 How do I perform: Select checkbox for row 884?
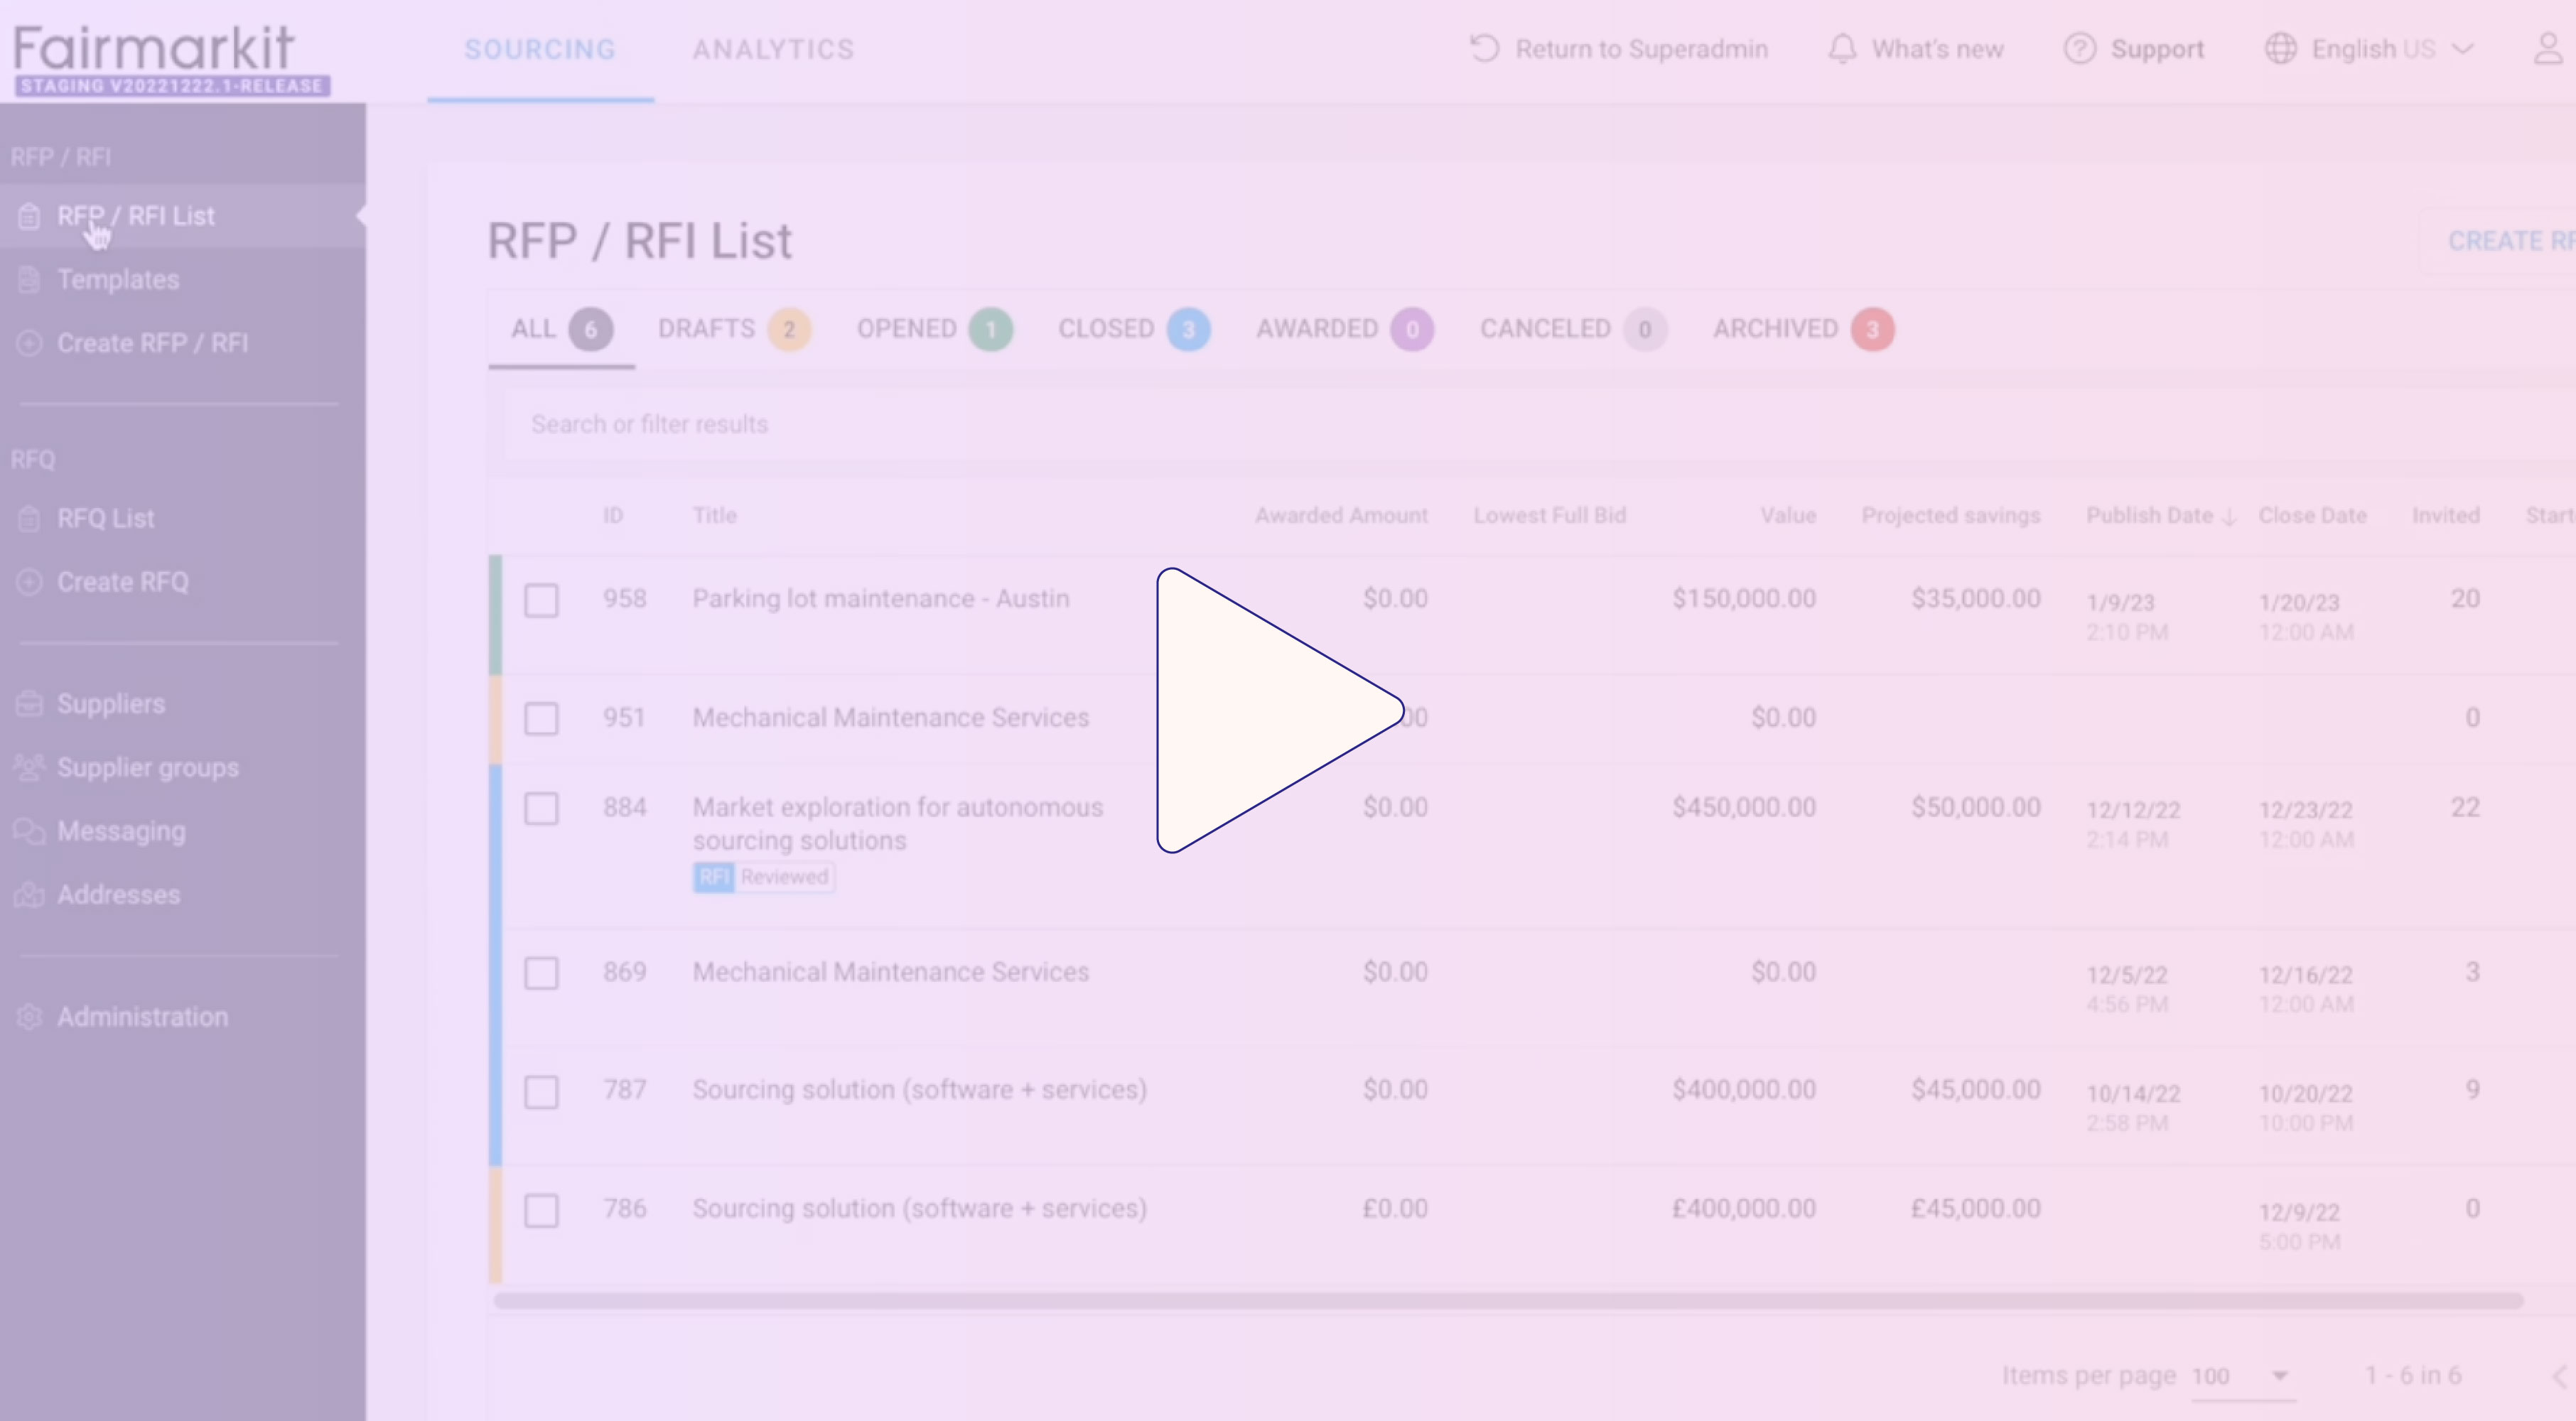pos(542,809)
